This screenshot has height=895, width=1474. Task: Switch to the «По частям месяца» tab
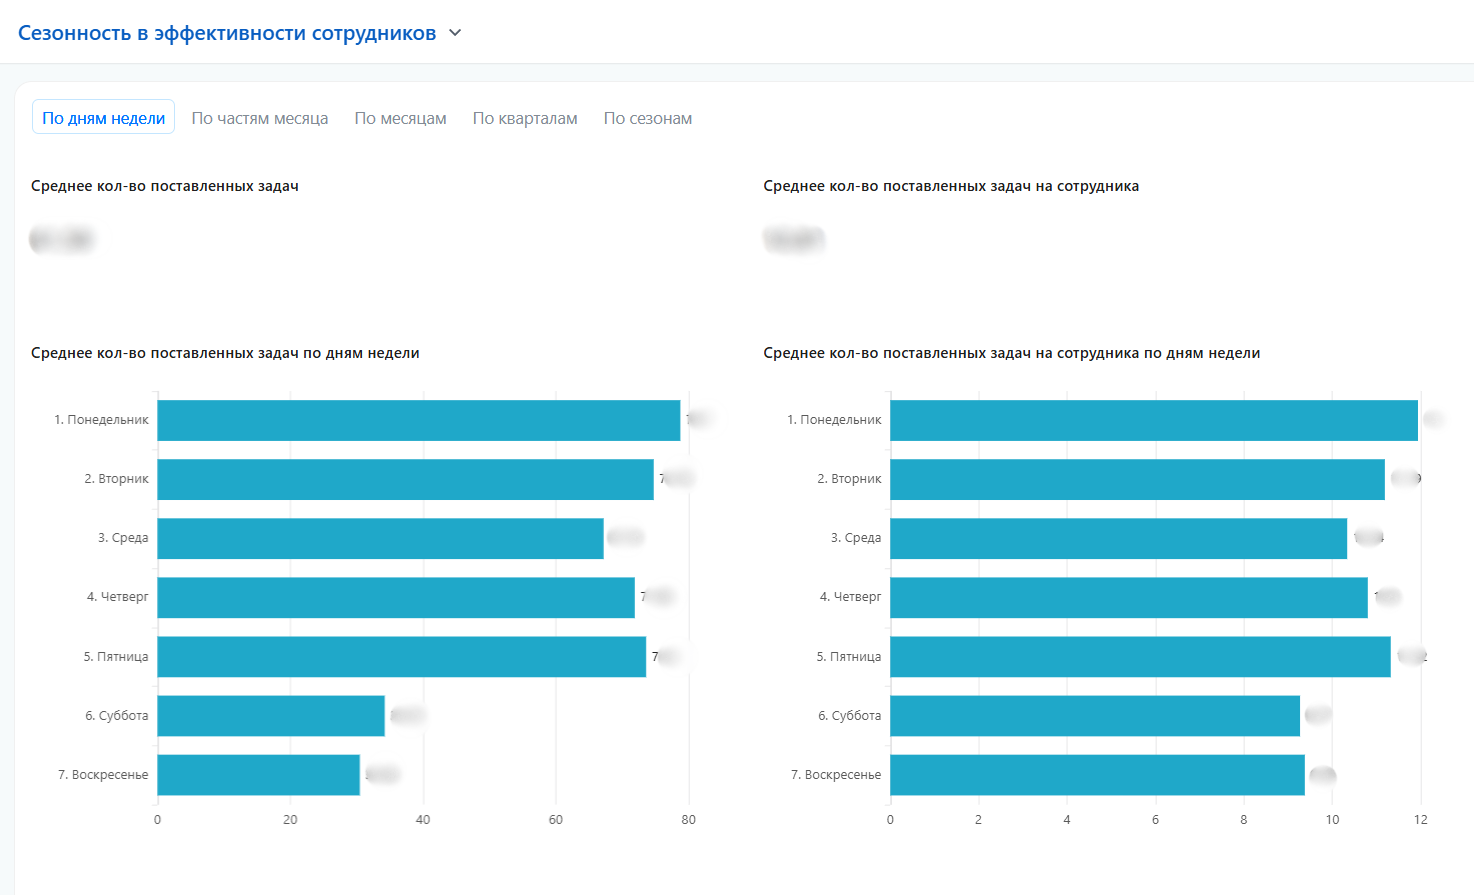[x=260, y=118]
